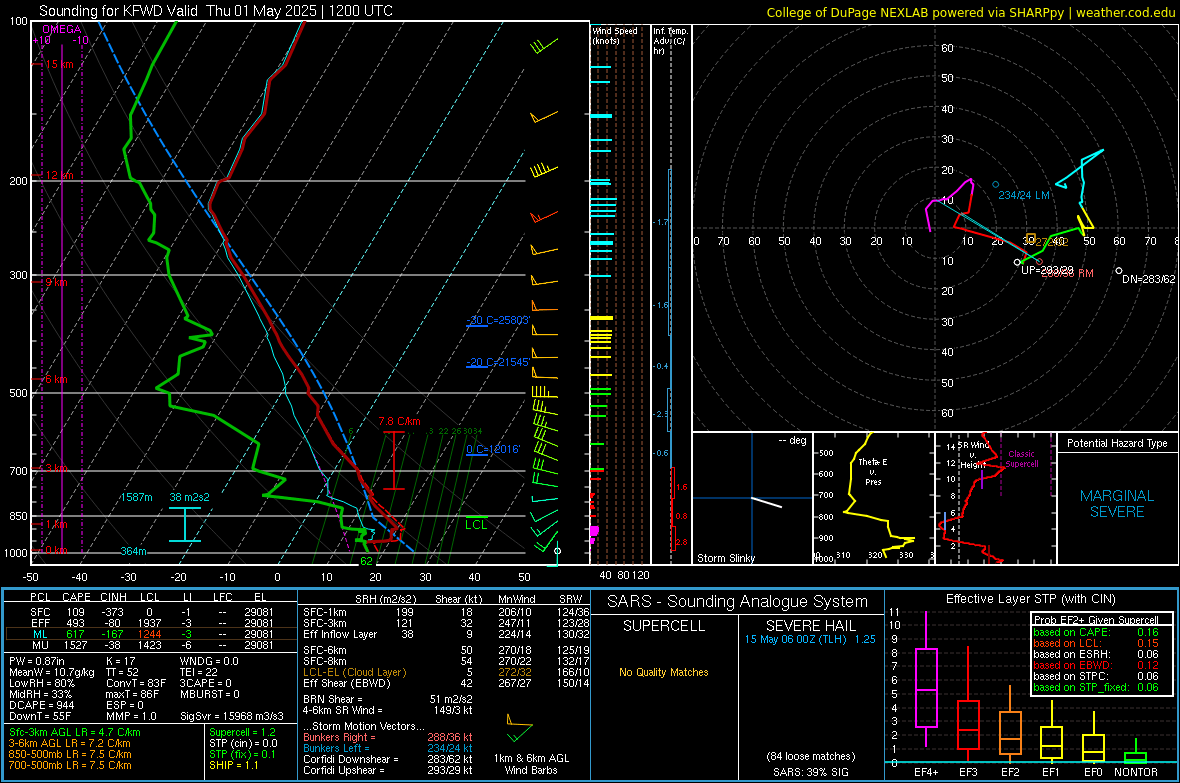
Task: Click the 'No Quality Matches' supercell text
Action: [664, 672]
